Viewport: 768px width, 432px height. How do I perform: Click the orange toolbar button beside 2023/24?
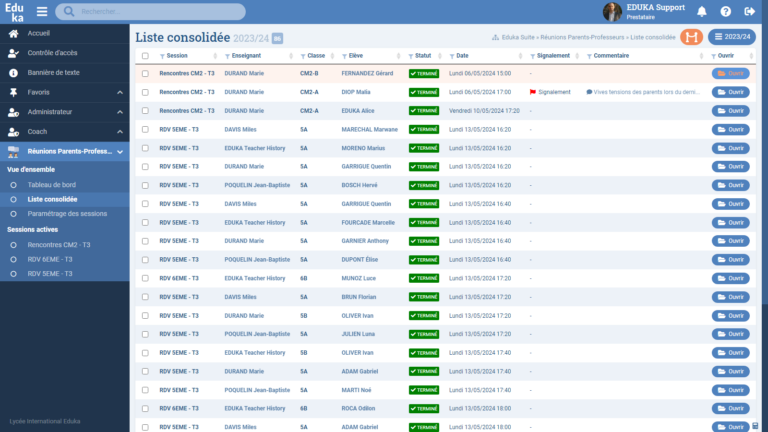(691, 37)
